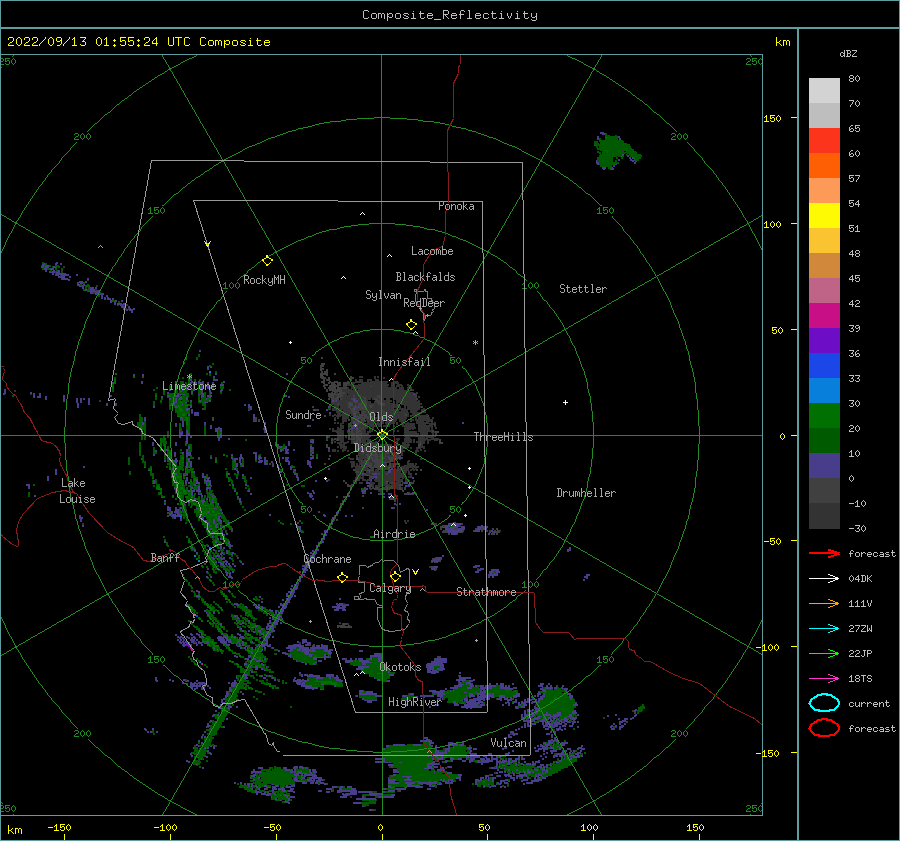Pick the red 60-65 dBZ color swatch
The height and width of the screenshot is (841, 900).
click(x=824, y=141)
